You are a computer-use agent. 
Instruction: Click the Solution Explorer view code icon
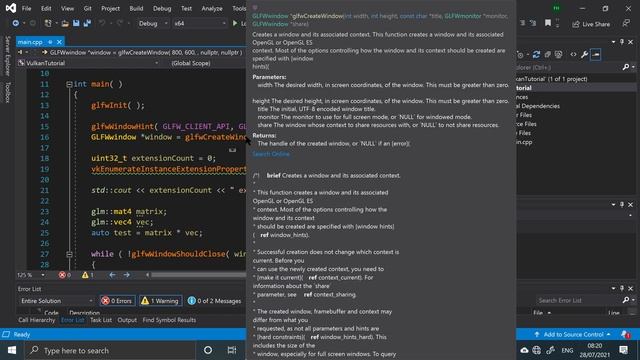point(573,54)
